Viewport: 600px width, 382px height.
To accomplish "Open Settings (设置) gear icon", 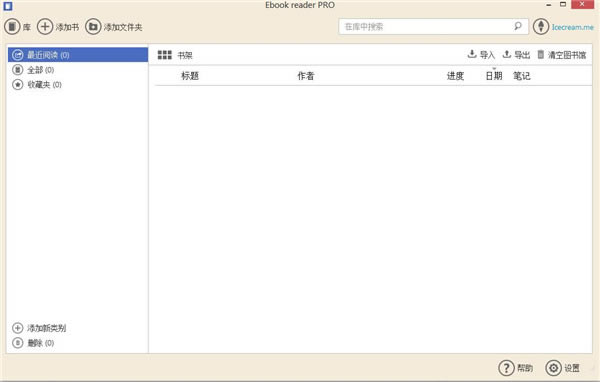I will pyautogui.click(x=553, y=368).
